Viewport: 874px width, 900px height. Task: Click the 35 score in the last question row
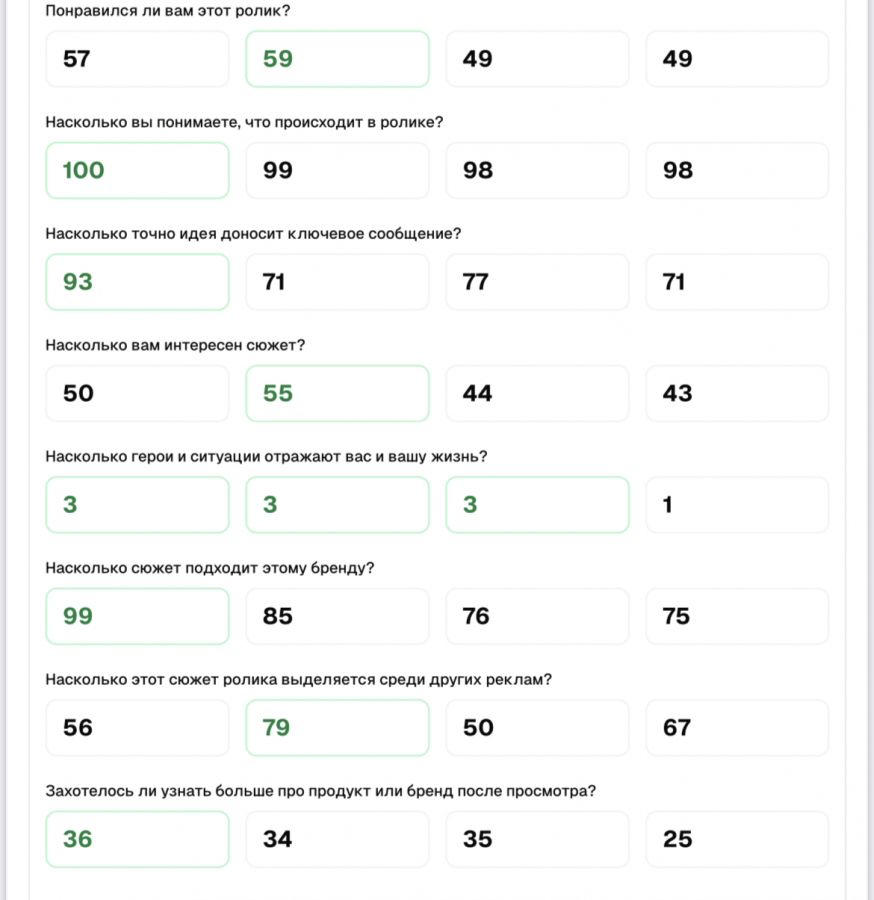coord(537,839)
